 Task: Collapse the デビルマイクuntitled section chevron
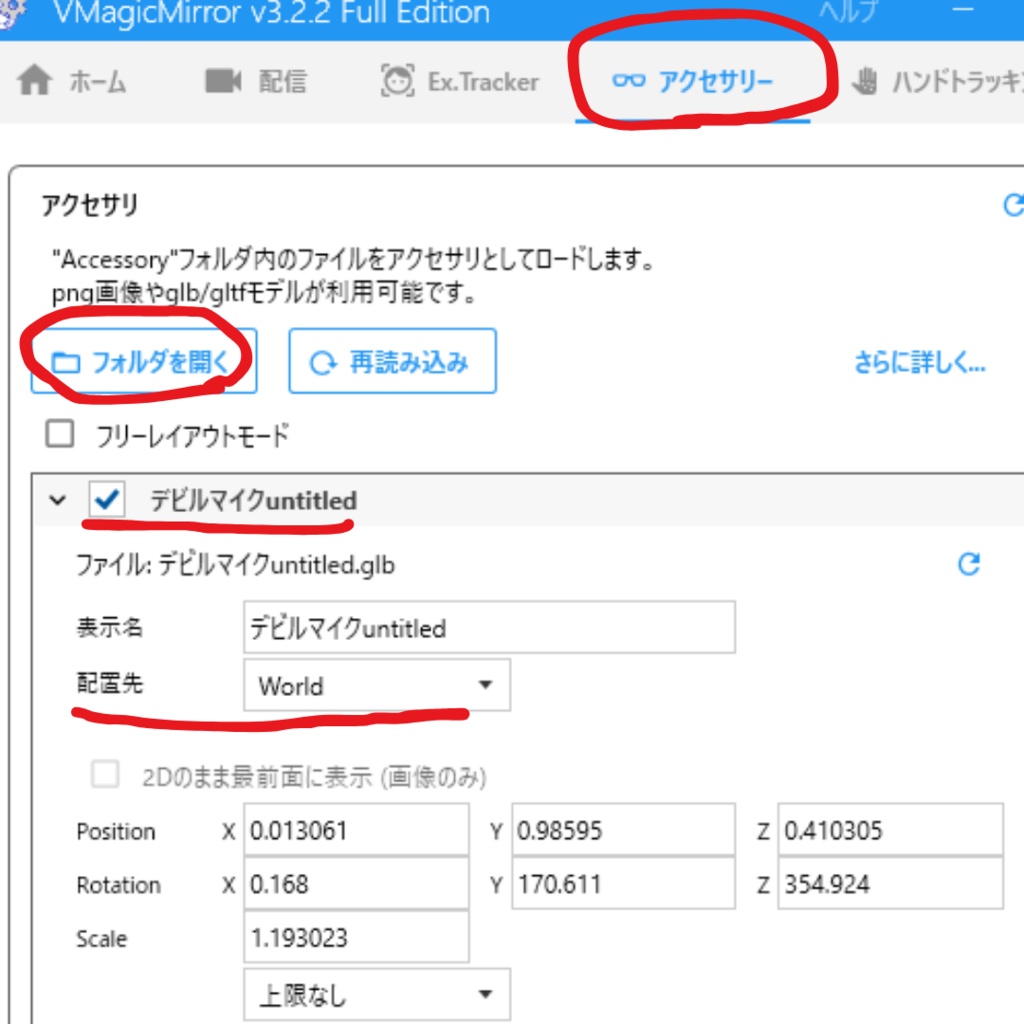[x=57, y=500]
